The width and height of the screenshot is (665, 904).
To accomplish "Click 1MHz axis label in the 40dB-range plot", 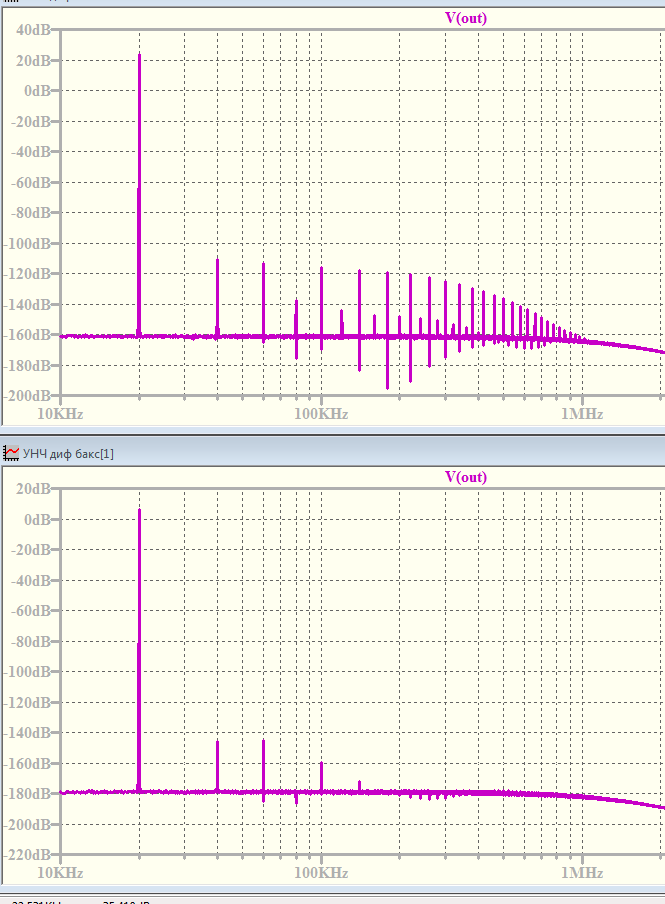I will (582, 414).
